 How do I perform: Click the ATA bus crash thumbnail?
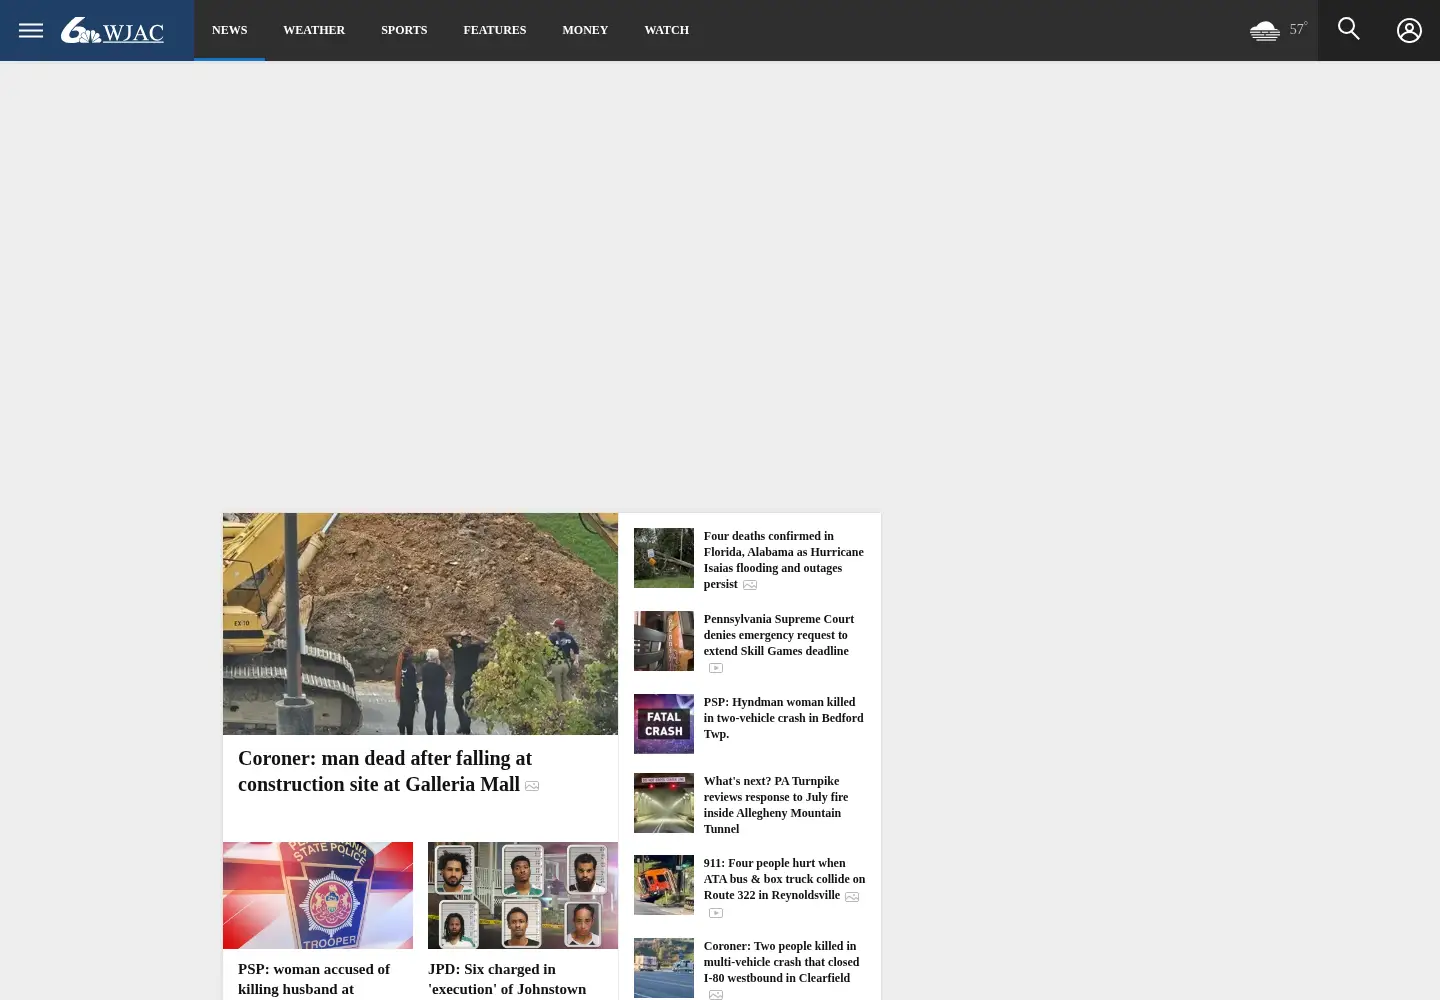tap(664, 885)
